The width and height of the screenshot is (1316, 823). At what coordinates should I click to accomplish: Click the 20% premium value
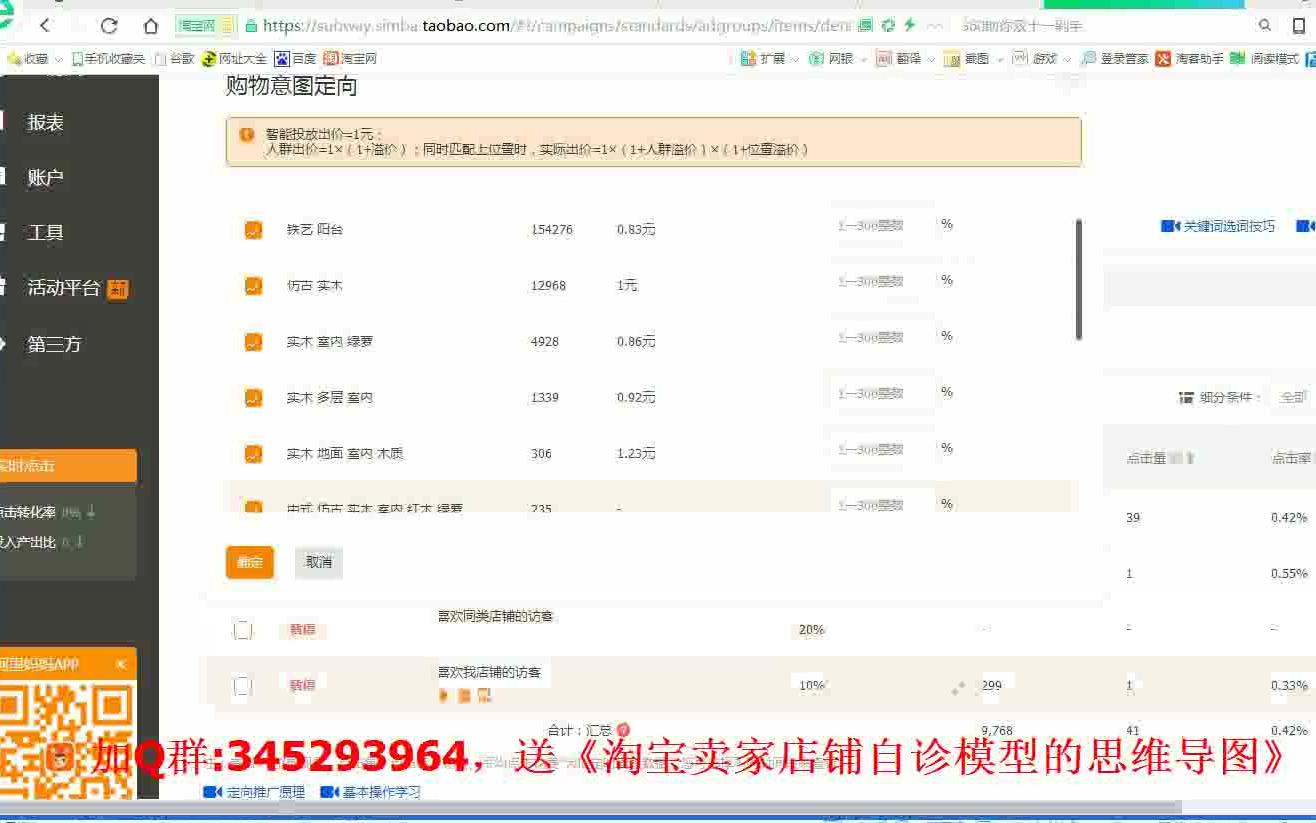811,630
